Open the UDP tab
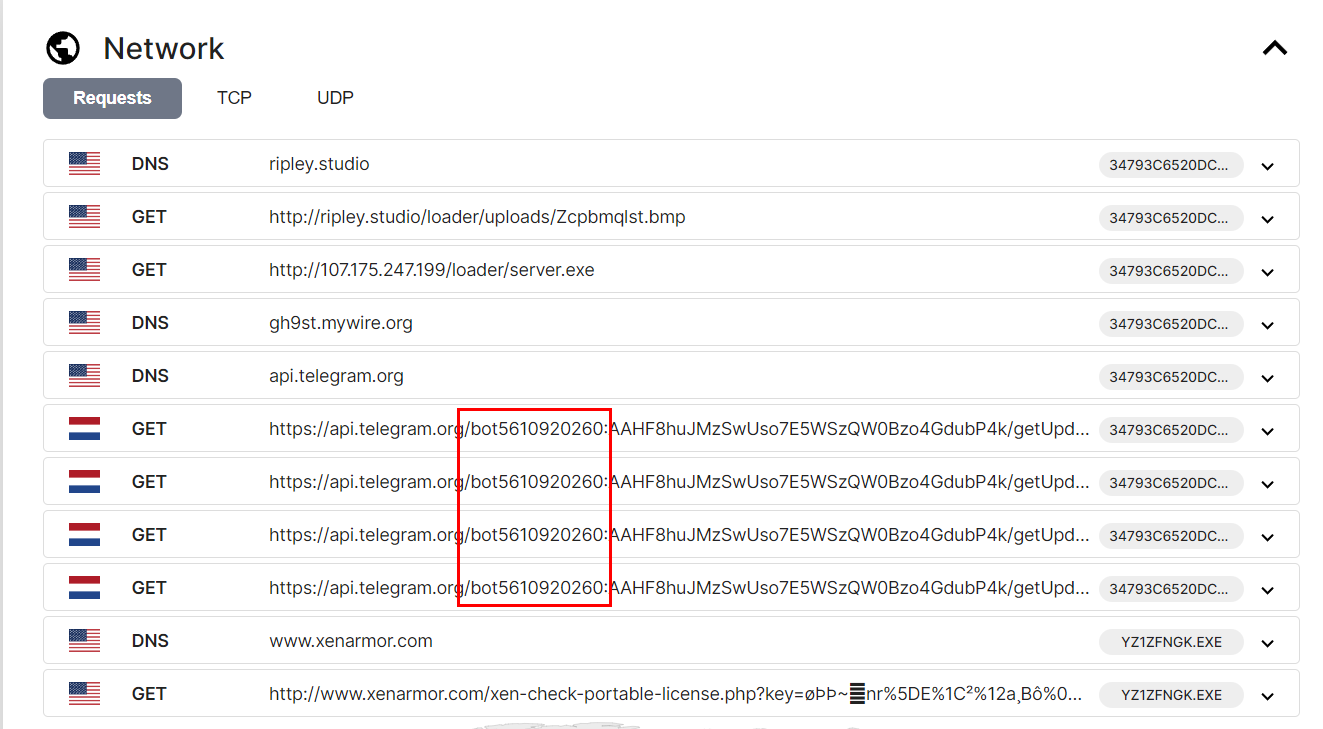 (x=335, y=98)
